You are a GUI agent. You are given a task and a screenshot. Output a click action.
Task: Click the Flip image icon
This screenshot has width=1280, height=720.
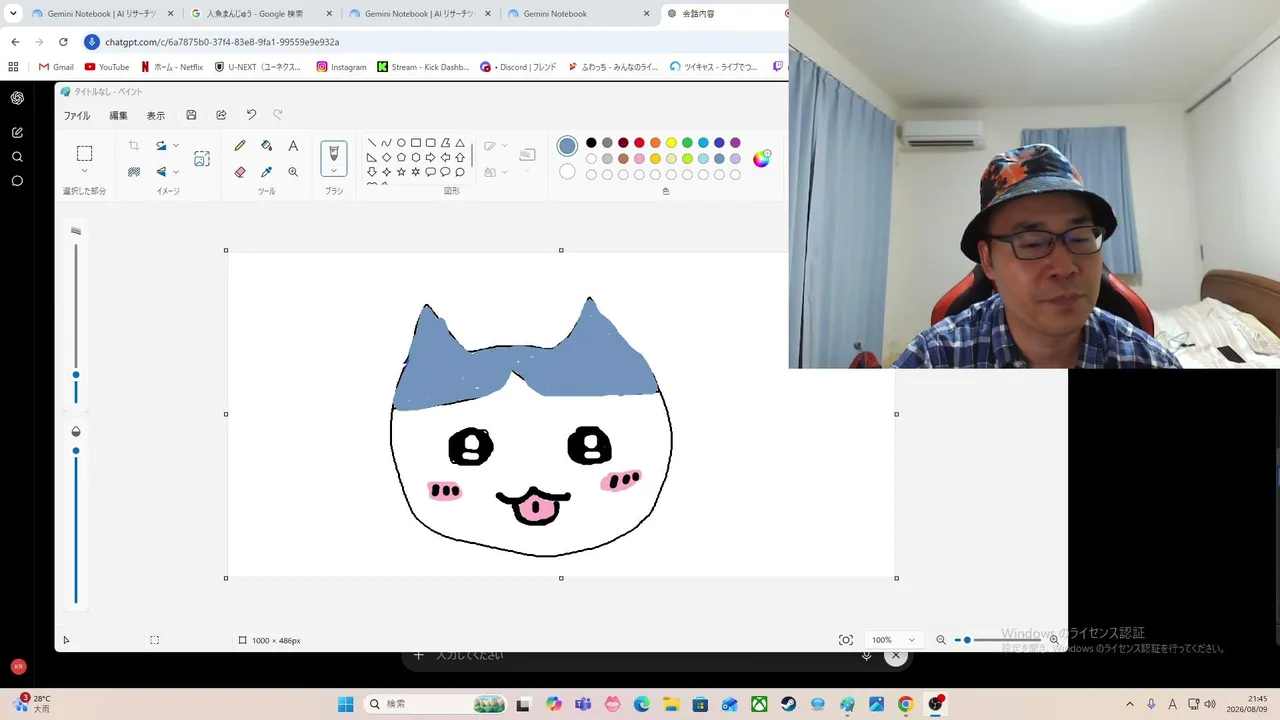click(x=160, y=172)
